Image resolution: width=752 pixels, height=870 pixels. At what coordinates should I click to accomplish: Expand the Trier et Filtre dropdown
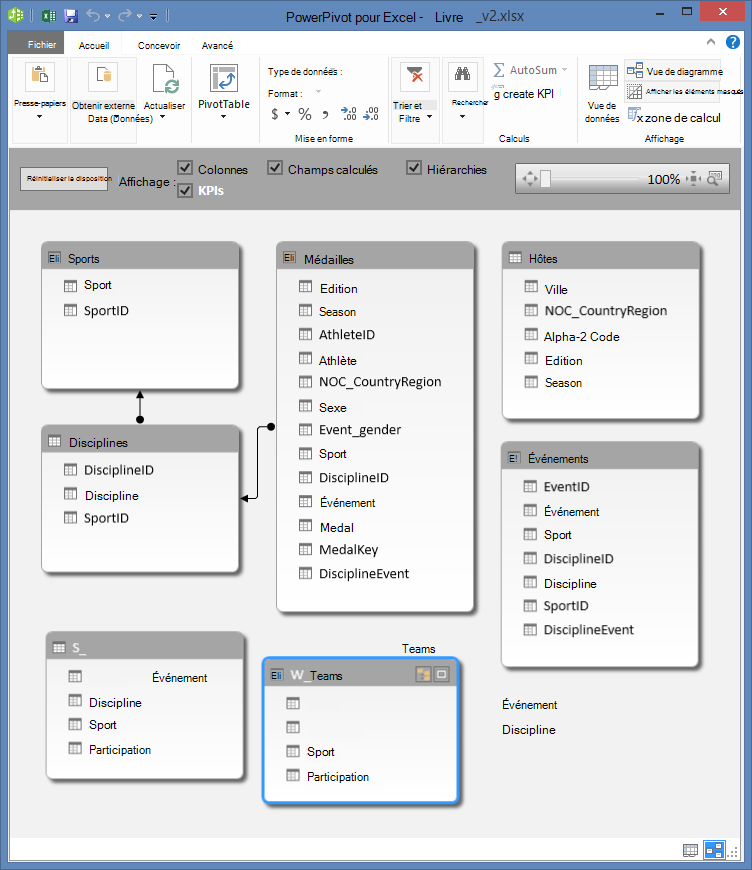coord(430,117)
